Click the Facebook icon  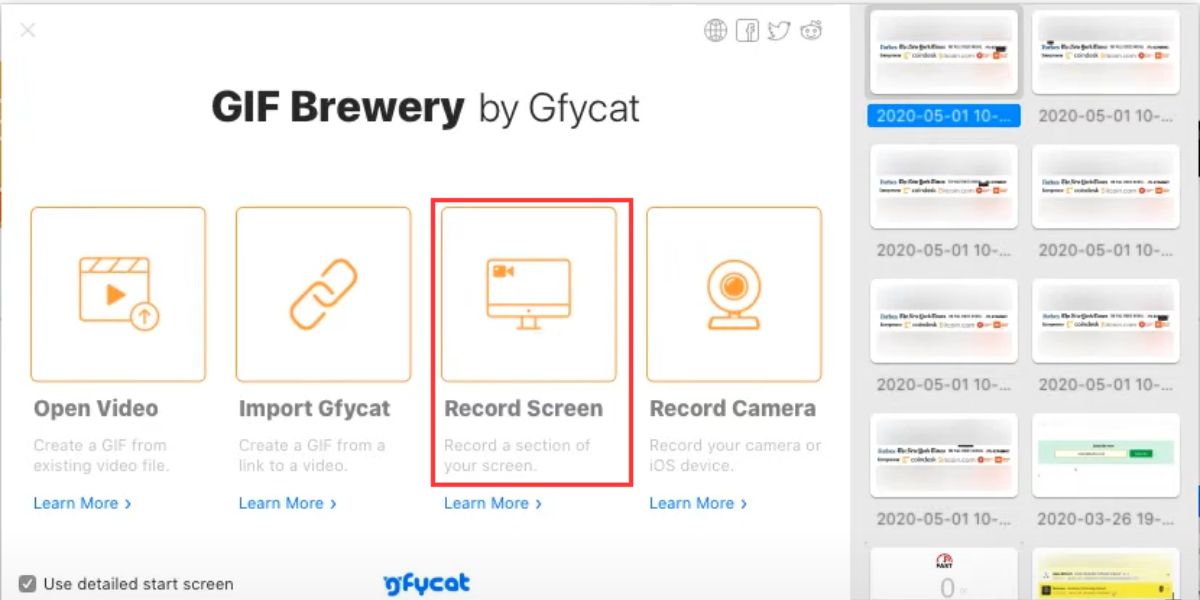click(748, 30)
